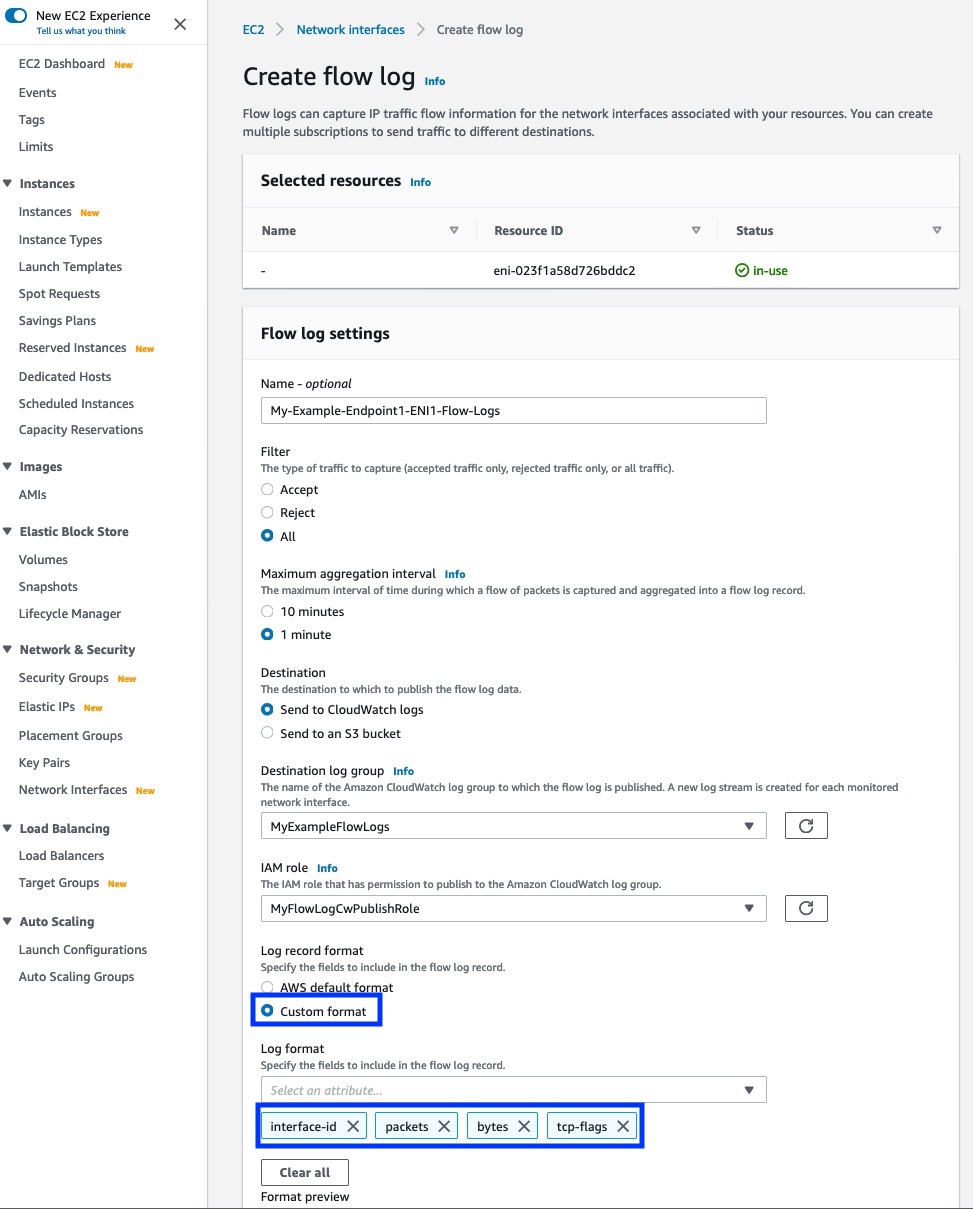Open Target Groups in the sidebar
This screenshot has height=1209, width=973.
tap(59, 883)
